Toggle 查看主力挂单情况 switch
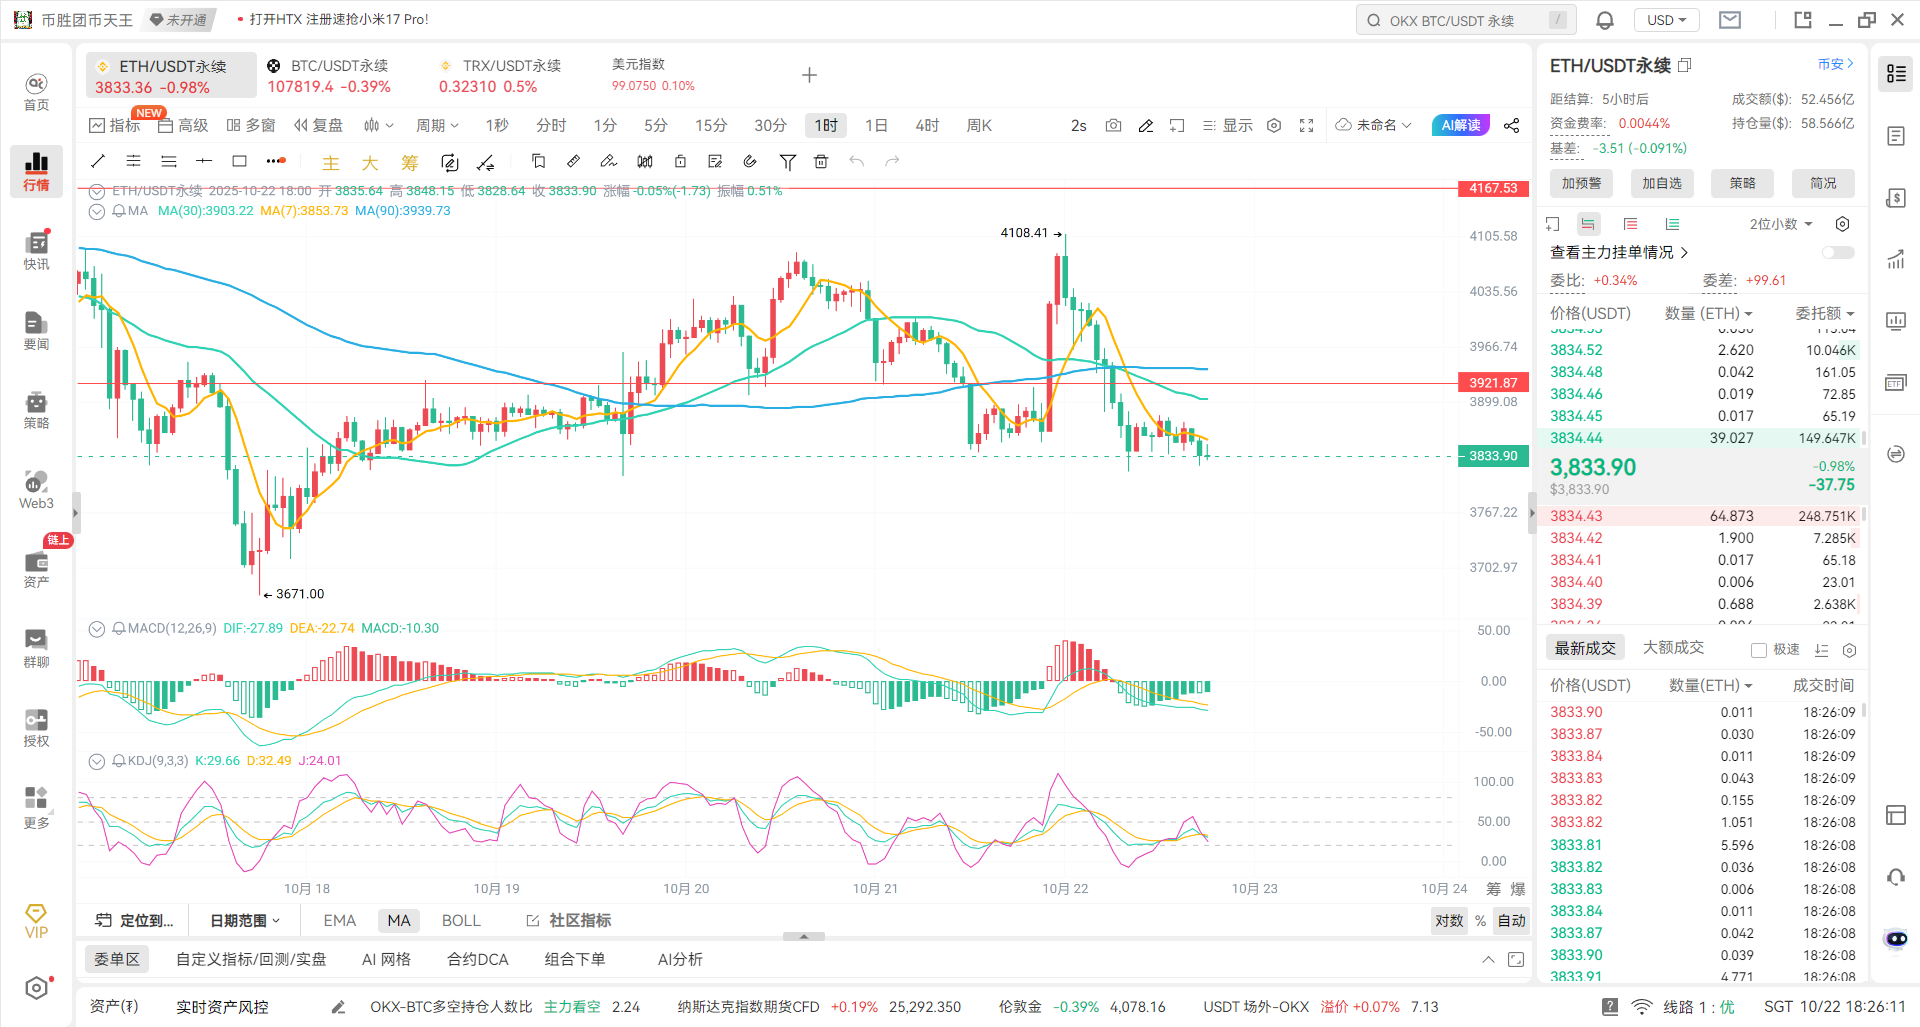This screenshot has width=1920, height=1027. point(1837,252)
